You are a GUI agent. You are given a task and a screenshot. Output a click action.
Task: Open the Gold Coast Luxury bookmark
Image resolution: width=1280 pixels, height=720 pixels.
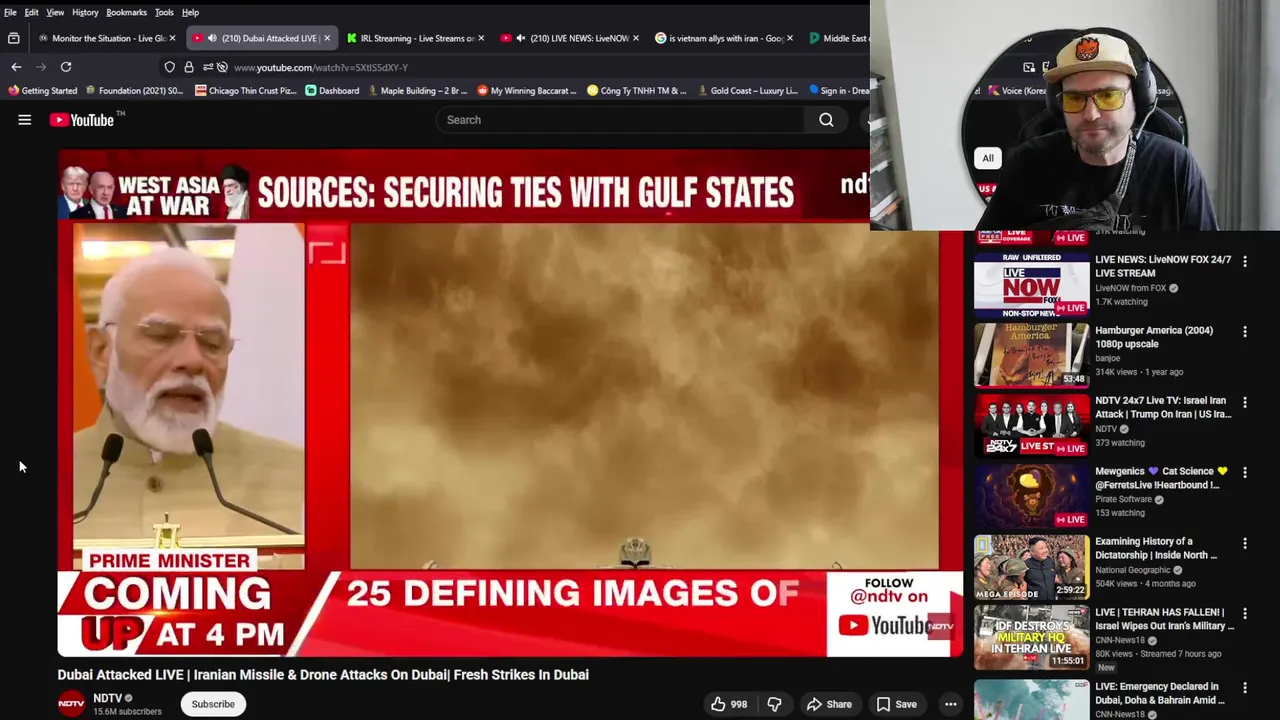[x=747, y=90]
